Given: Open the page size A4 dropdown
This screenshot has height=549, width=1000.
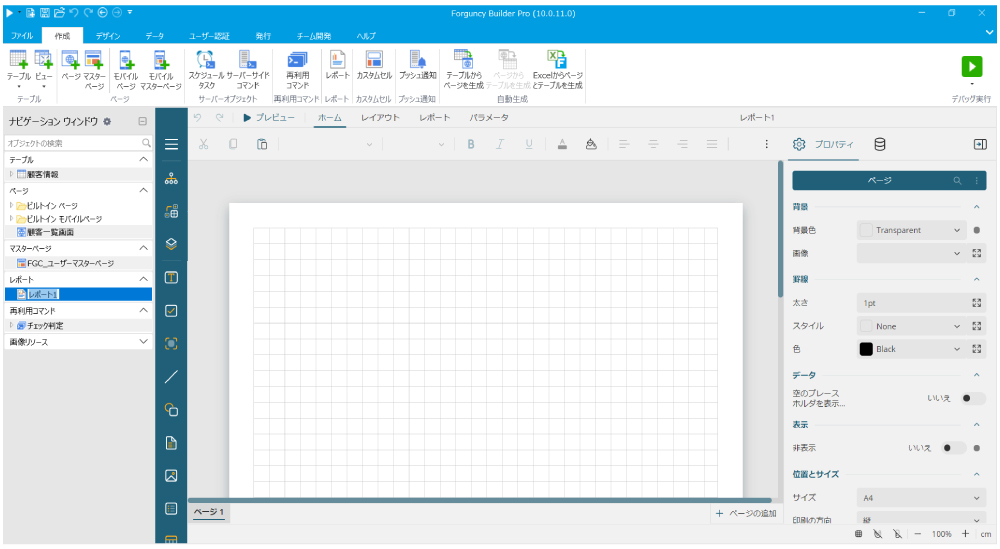Looking at the screenshot, I should click(x=921, y=497).
